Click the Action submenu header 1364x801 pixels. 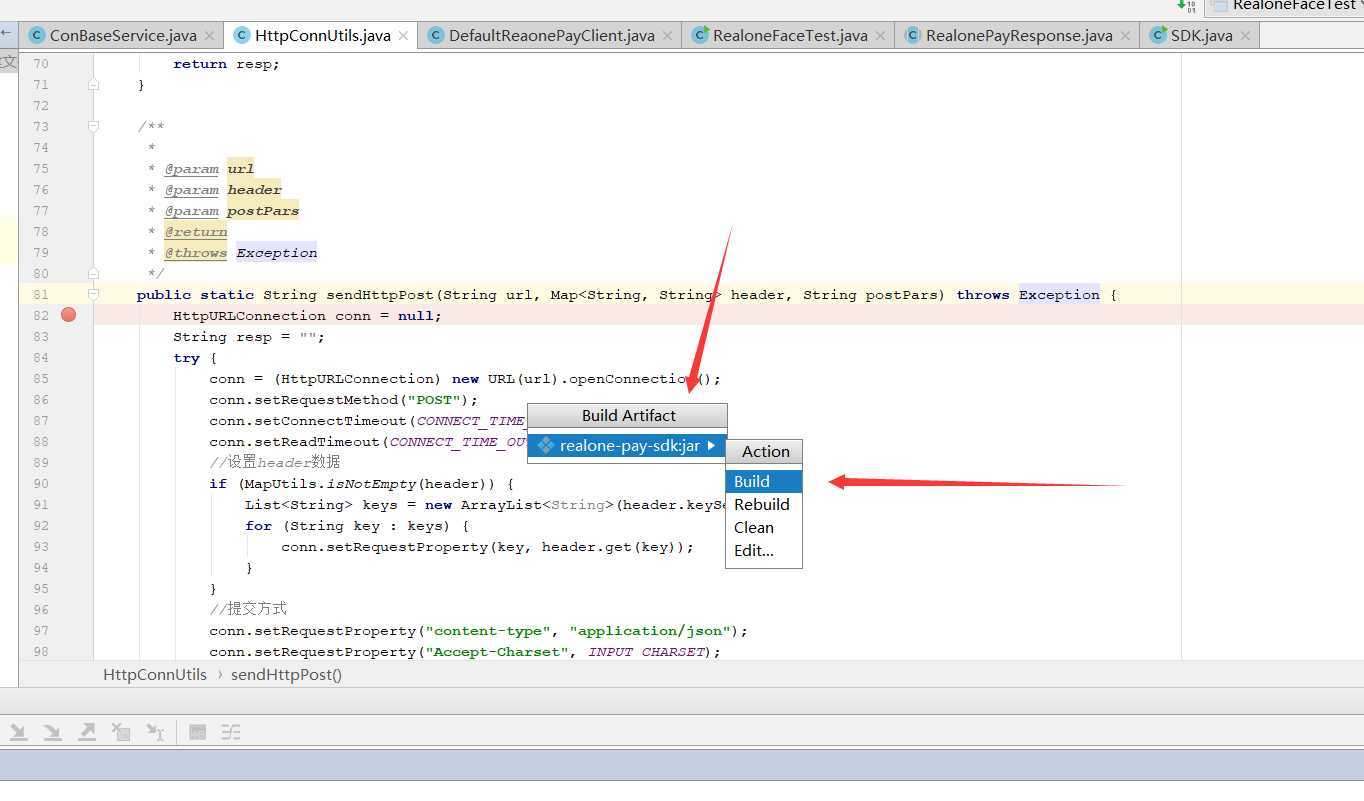coord(765,451)
